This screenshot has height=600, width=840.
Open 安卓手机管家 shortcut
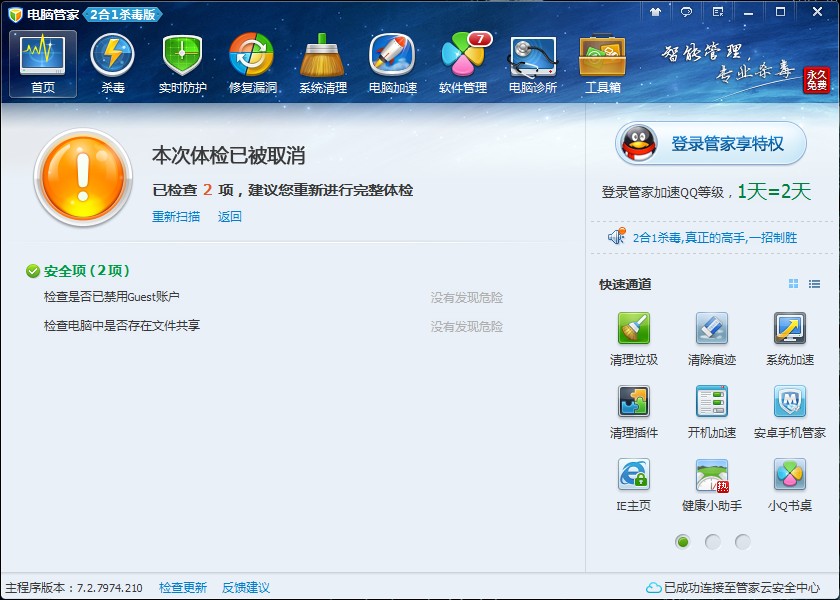[x=790, y=412]
